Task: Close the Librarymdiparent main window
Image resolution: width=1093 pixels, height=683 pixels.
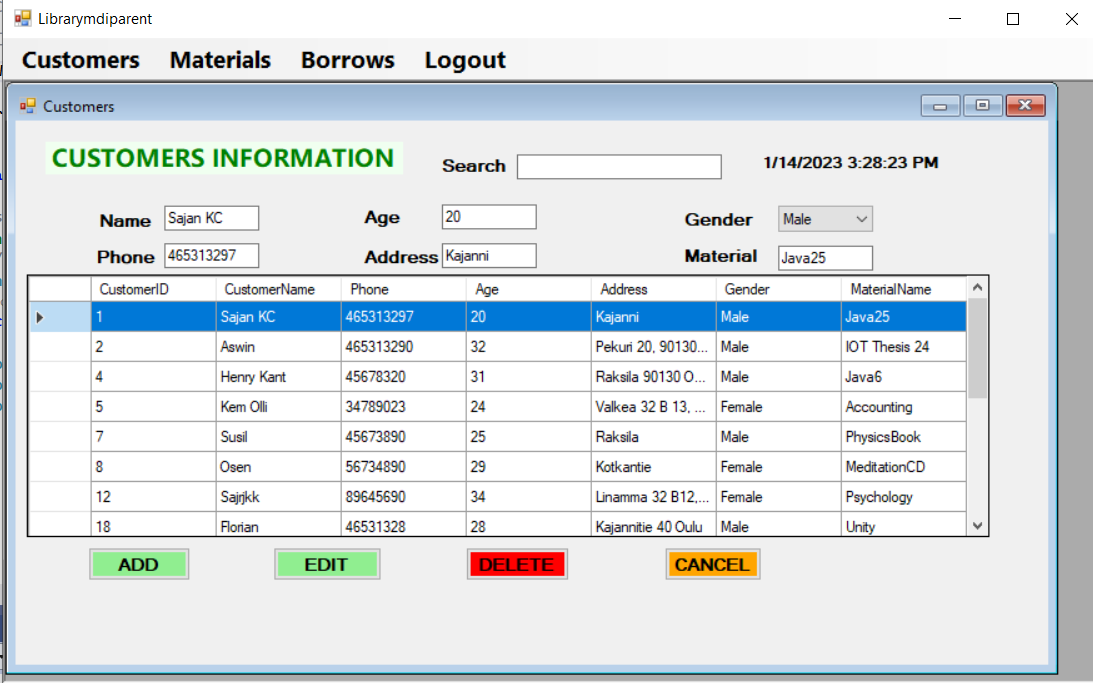Action: [1071, 19]
